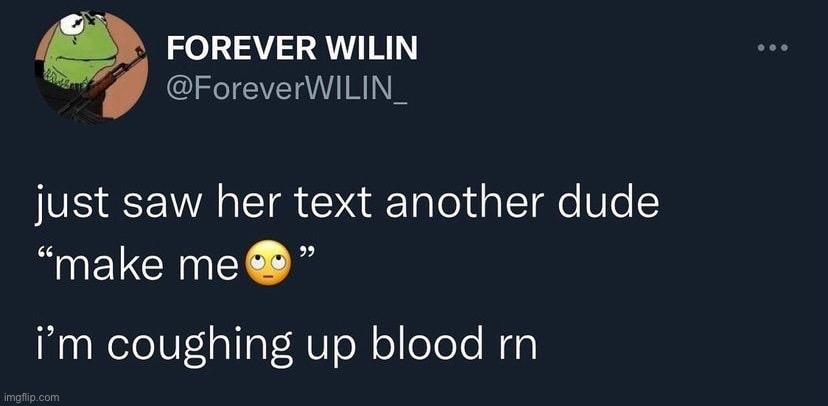Click the imgflip.com watermark
The height and width of the screenshot is (406, 828).
31,397
